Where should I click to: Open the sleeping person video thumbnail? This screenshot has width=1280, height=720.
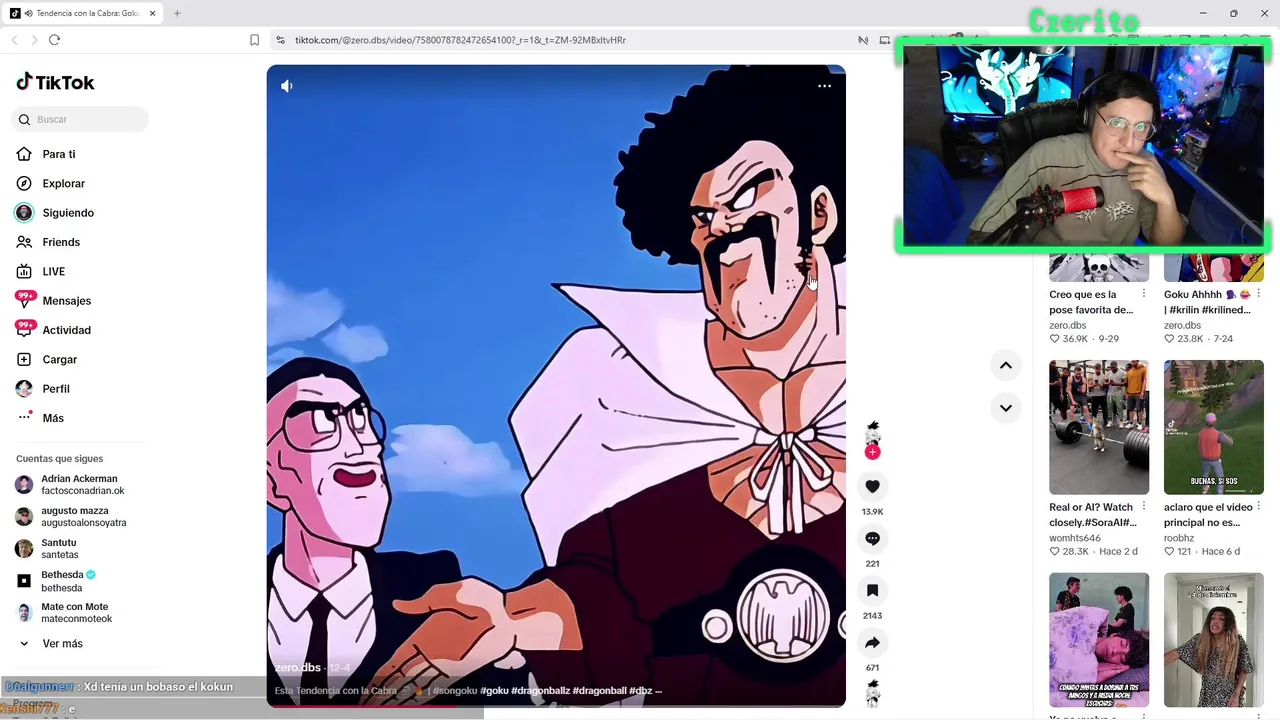coord(1099,640)
